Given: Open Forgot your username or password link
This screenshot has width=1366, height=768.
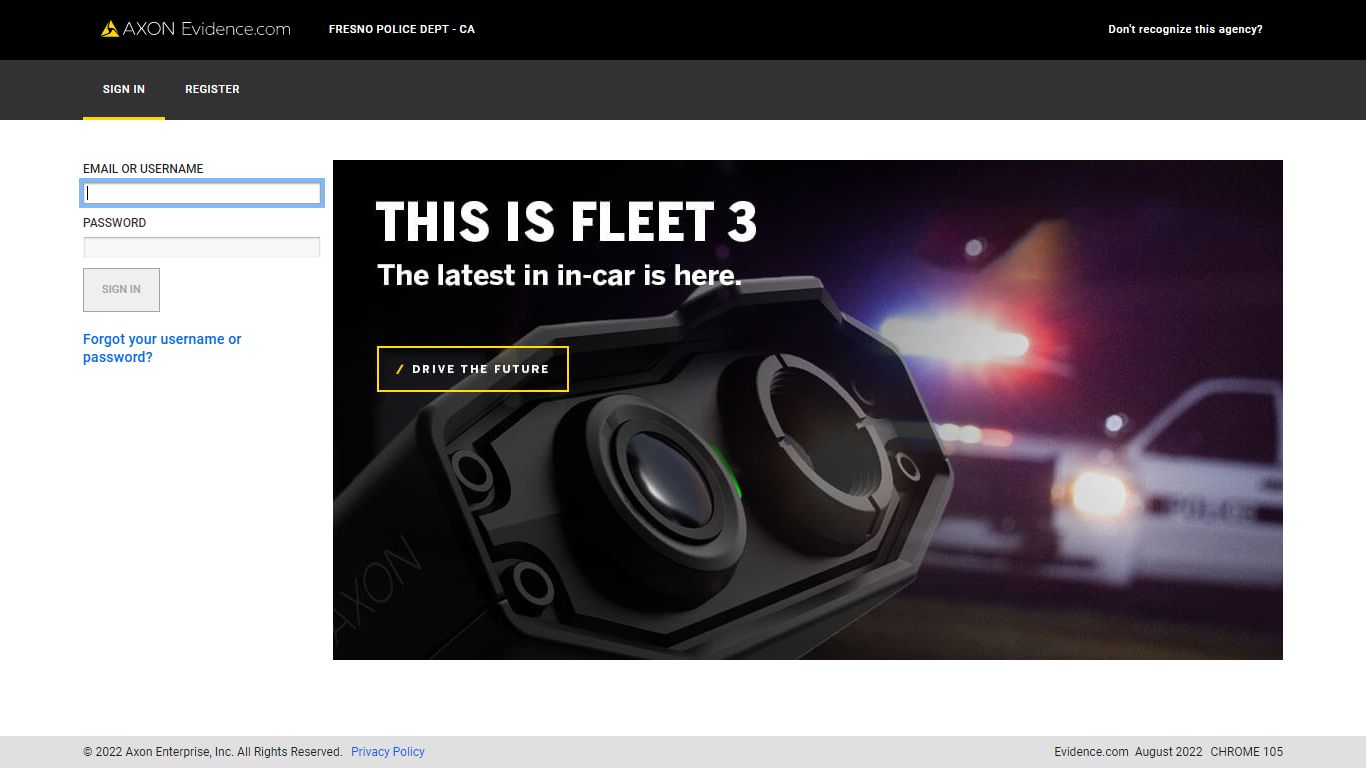Looking at the screenshot, I should [x=162, y=348].
